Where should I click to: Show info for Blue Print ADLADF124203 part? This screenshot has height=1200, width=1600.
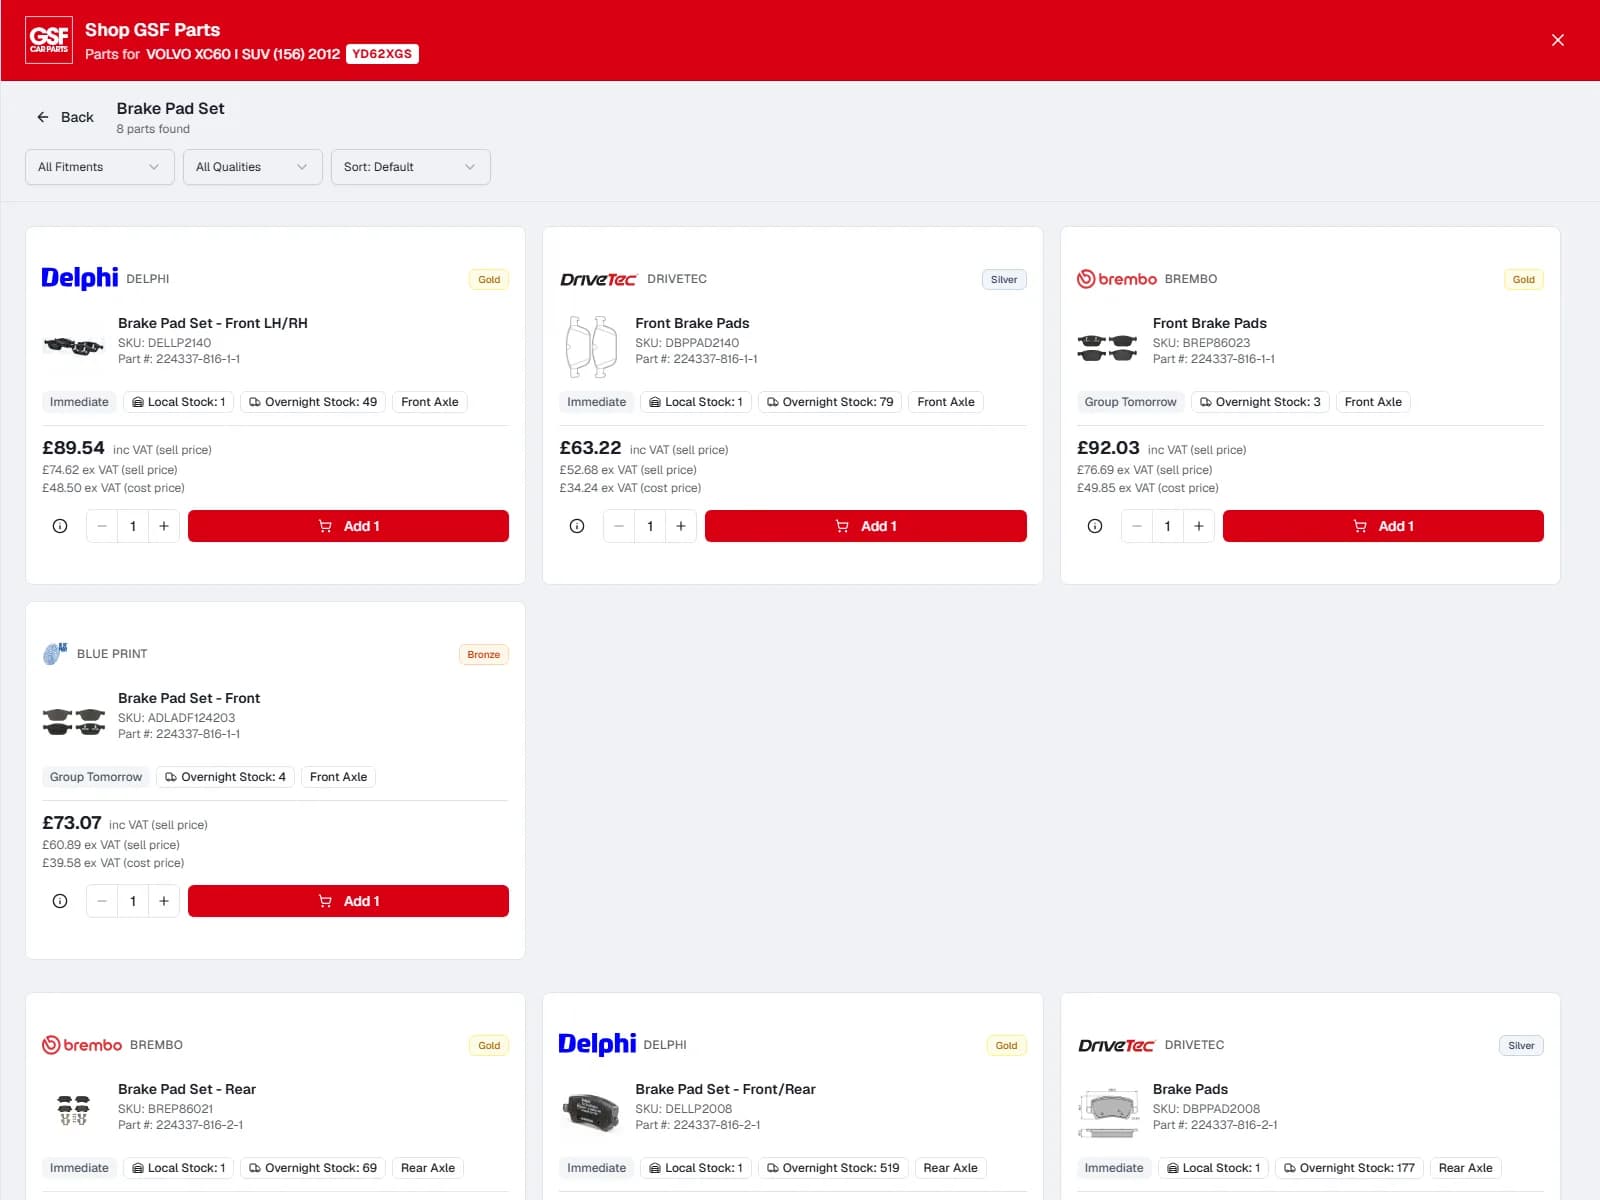pos(60,901)
